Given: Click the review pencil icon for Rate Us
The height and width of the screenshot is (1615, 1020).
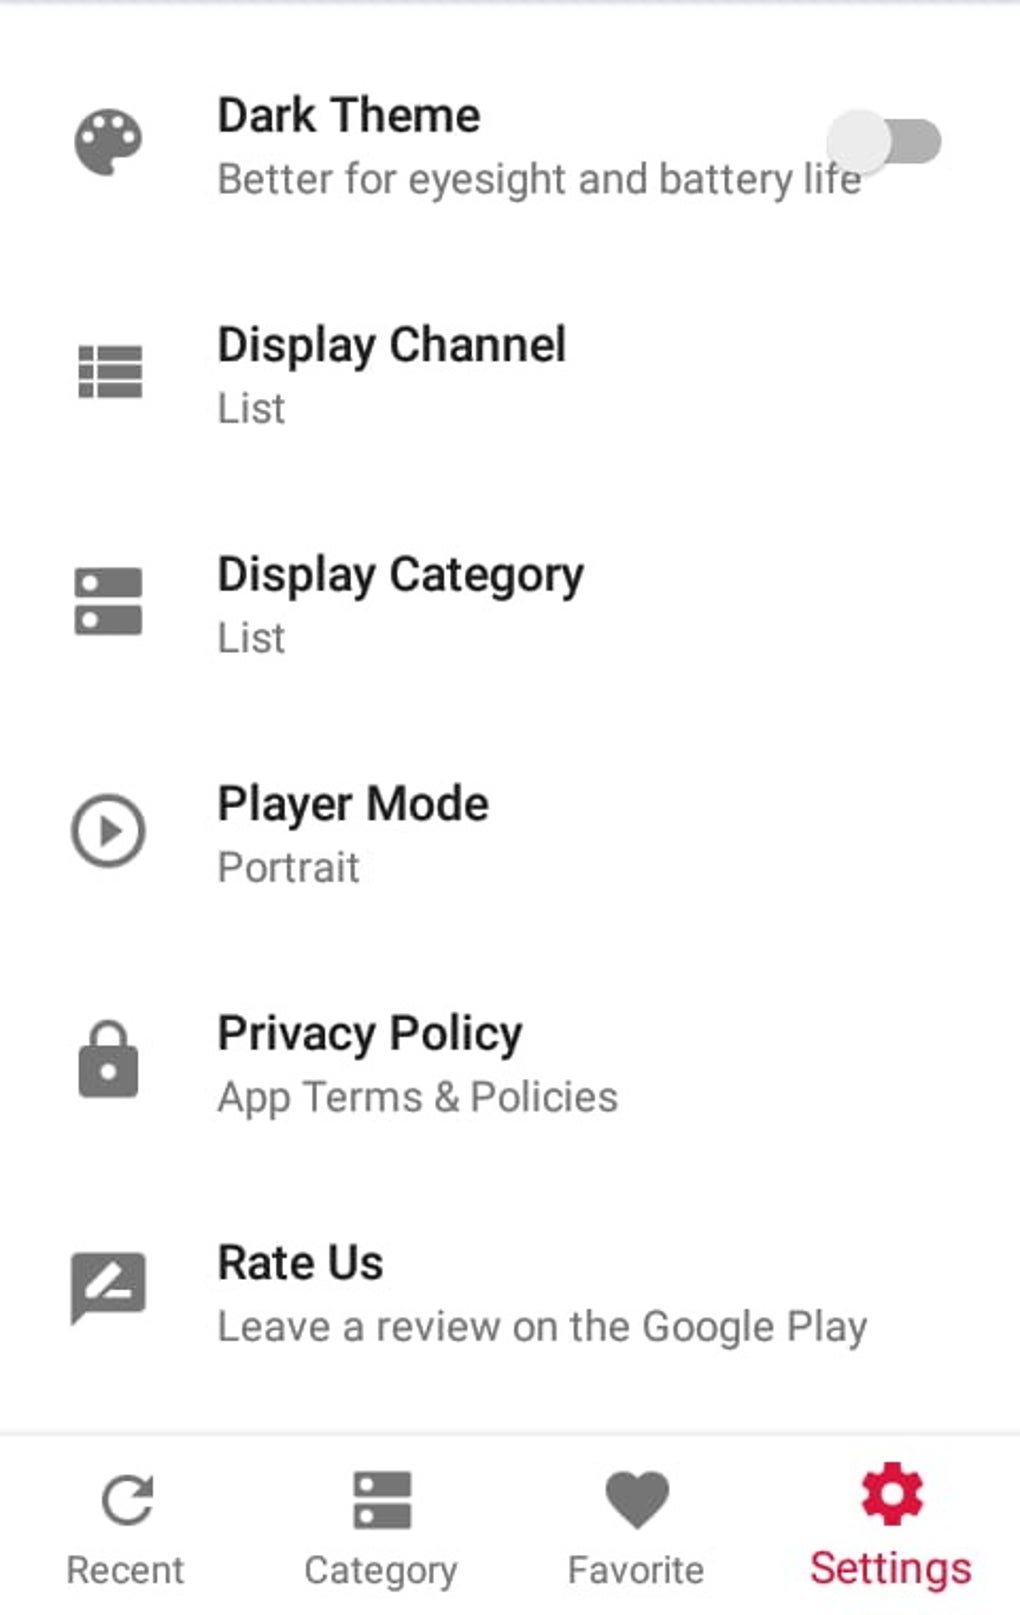Looking at the screenshot, I should [108, 1288].
